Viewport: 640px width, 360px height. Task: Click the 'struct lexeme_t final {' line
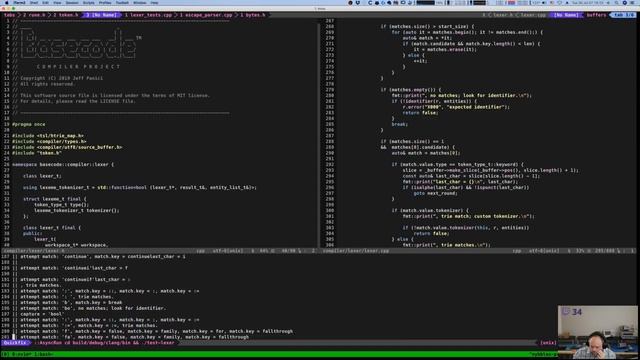tap(55, 199)
